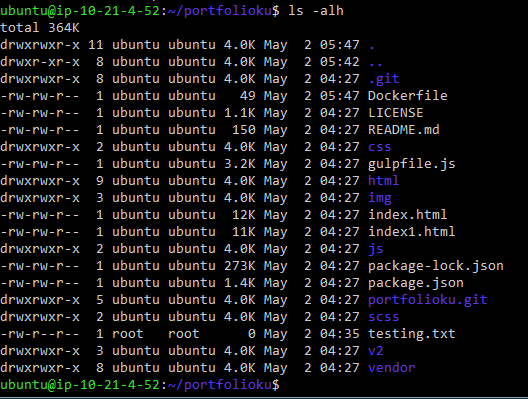Click the 'index1.html' file name

tap(411, 232)
